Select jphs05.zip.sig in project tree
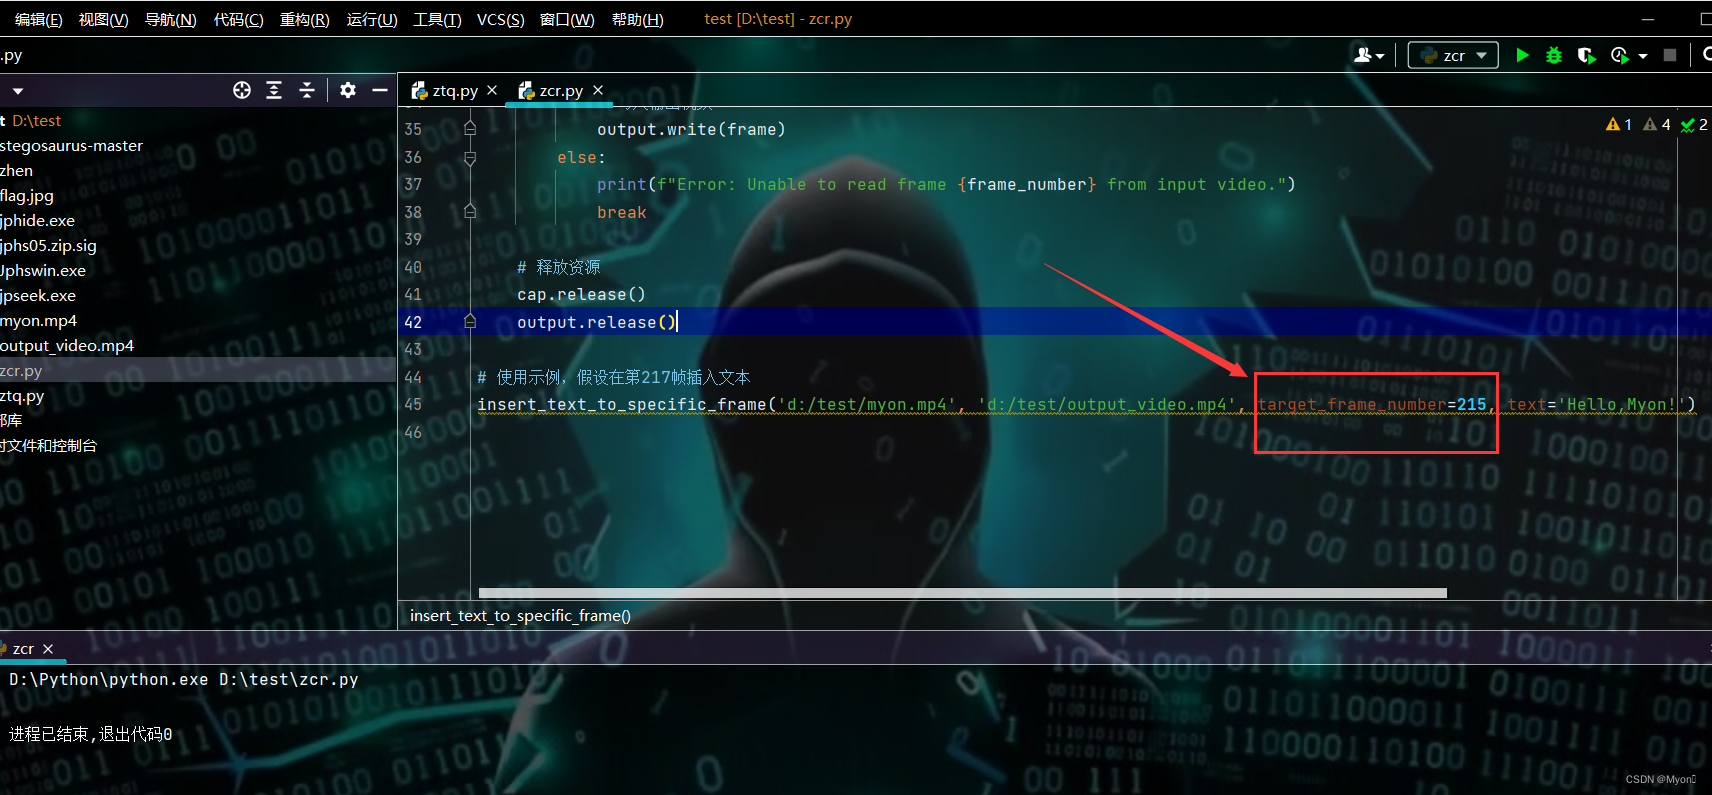This screenshot has height=795, width=1712. [48, 245]
